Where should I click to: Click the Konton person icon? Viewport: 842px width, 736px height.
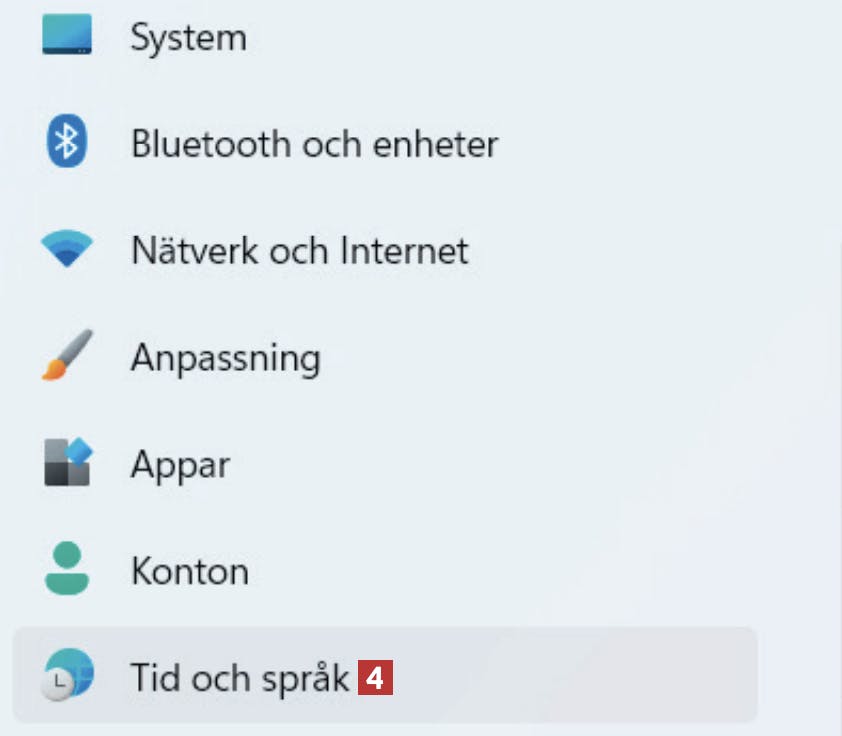67,569
